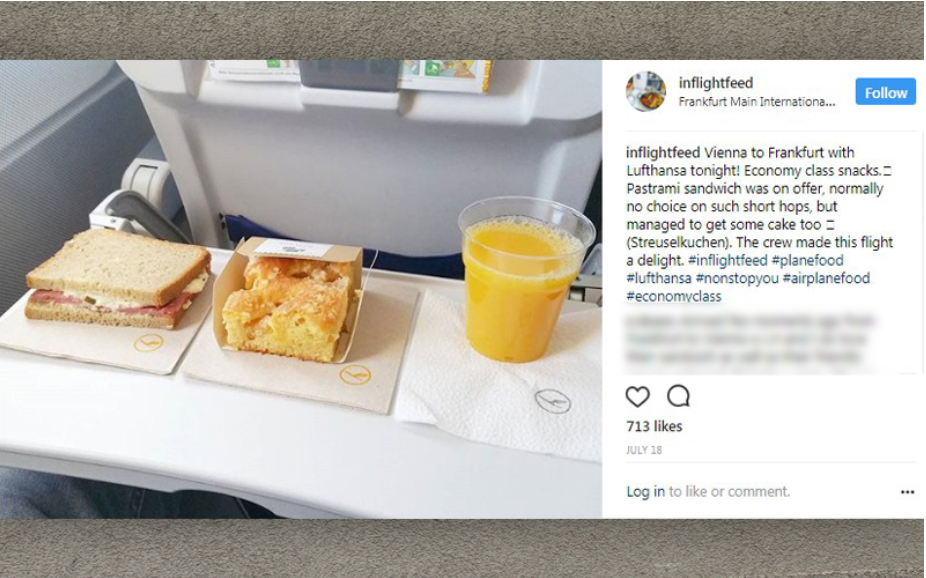
Task: Open comments via the speech bubble icon
Action: pyautogui.click(x=678, y=396)
